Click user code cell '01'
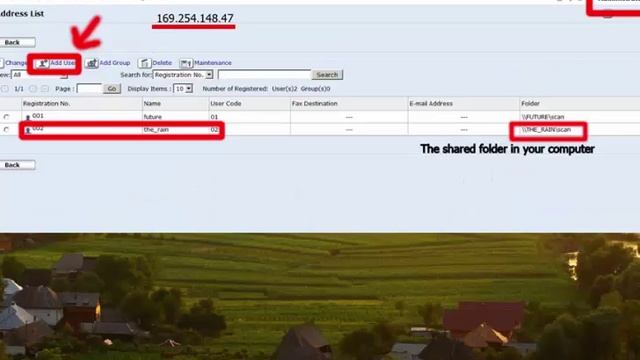The width and height of the screenshot is (640, 360). 214,117
